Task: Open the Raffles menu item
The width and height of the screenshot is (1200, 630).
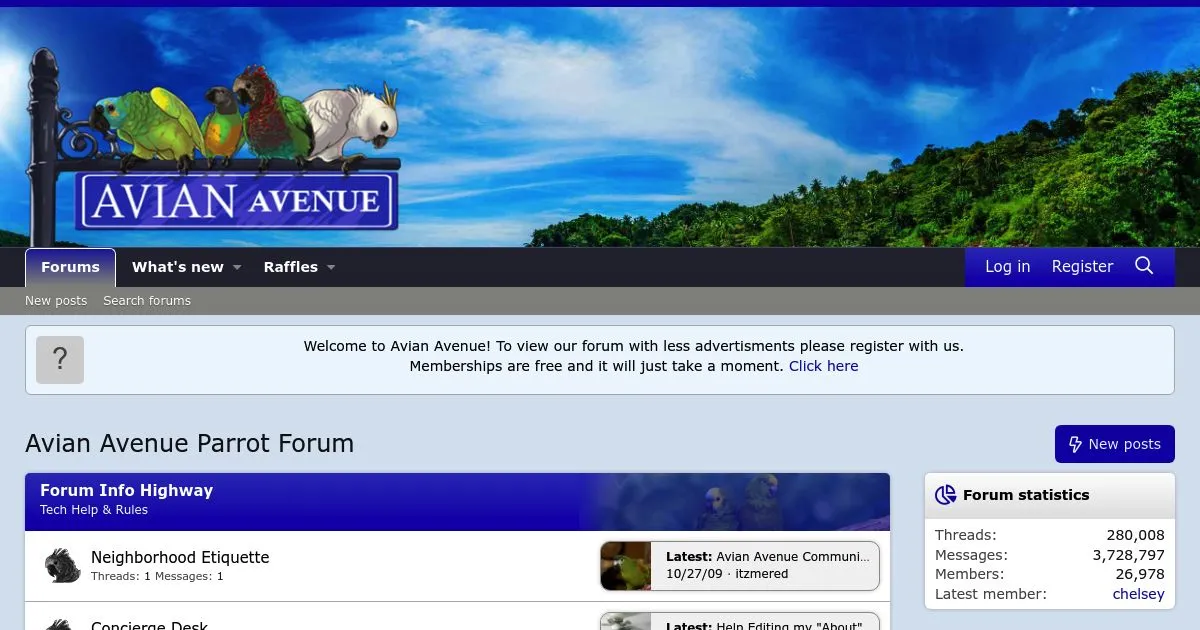Action: [291, 267]
